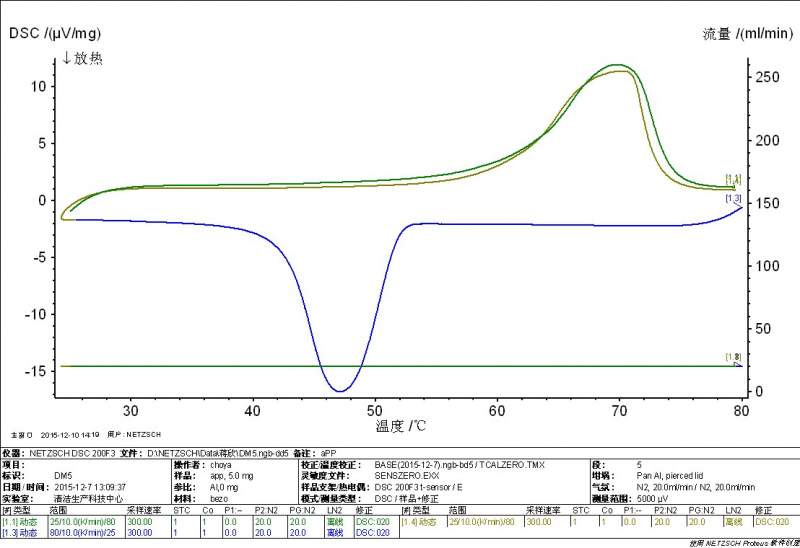Image resolution: width=800 pixels, height=548 pixels.
Task: Click temperature tick label 70
Action: pos(619,411)
